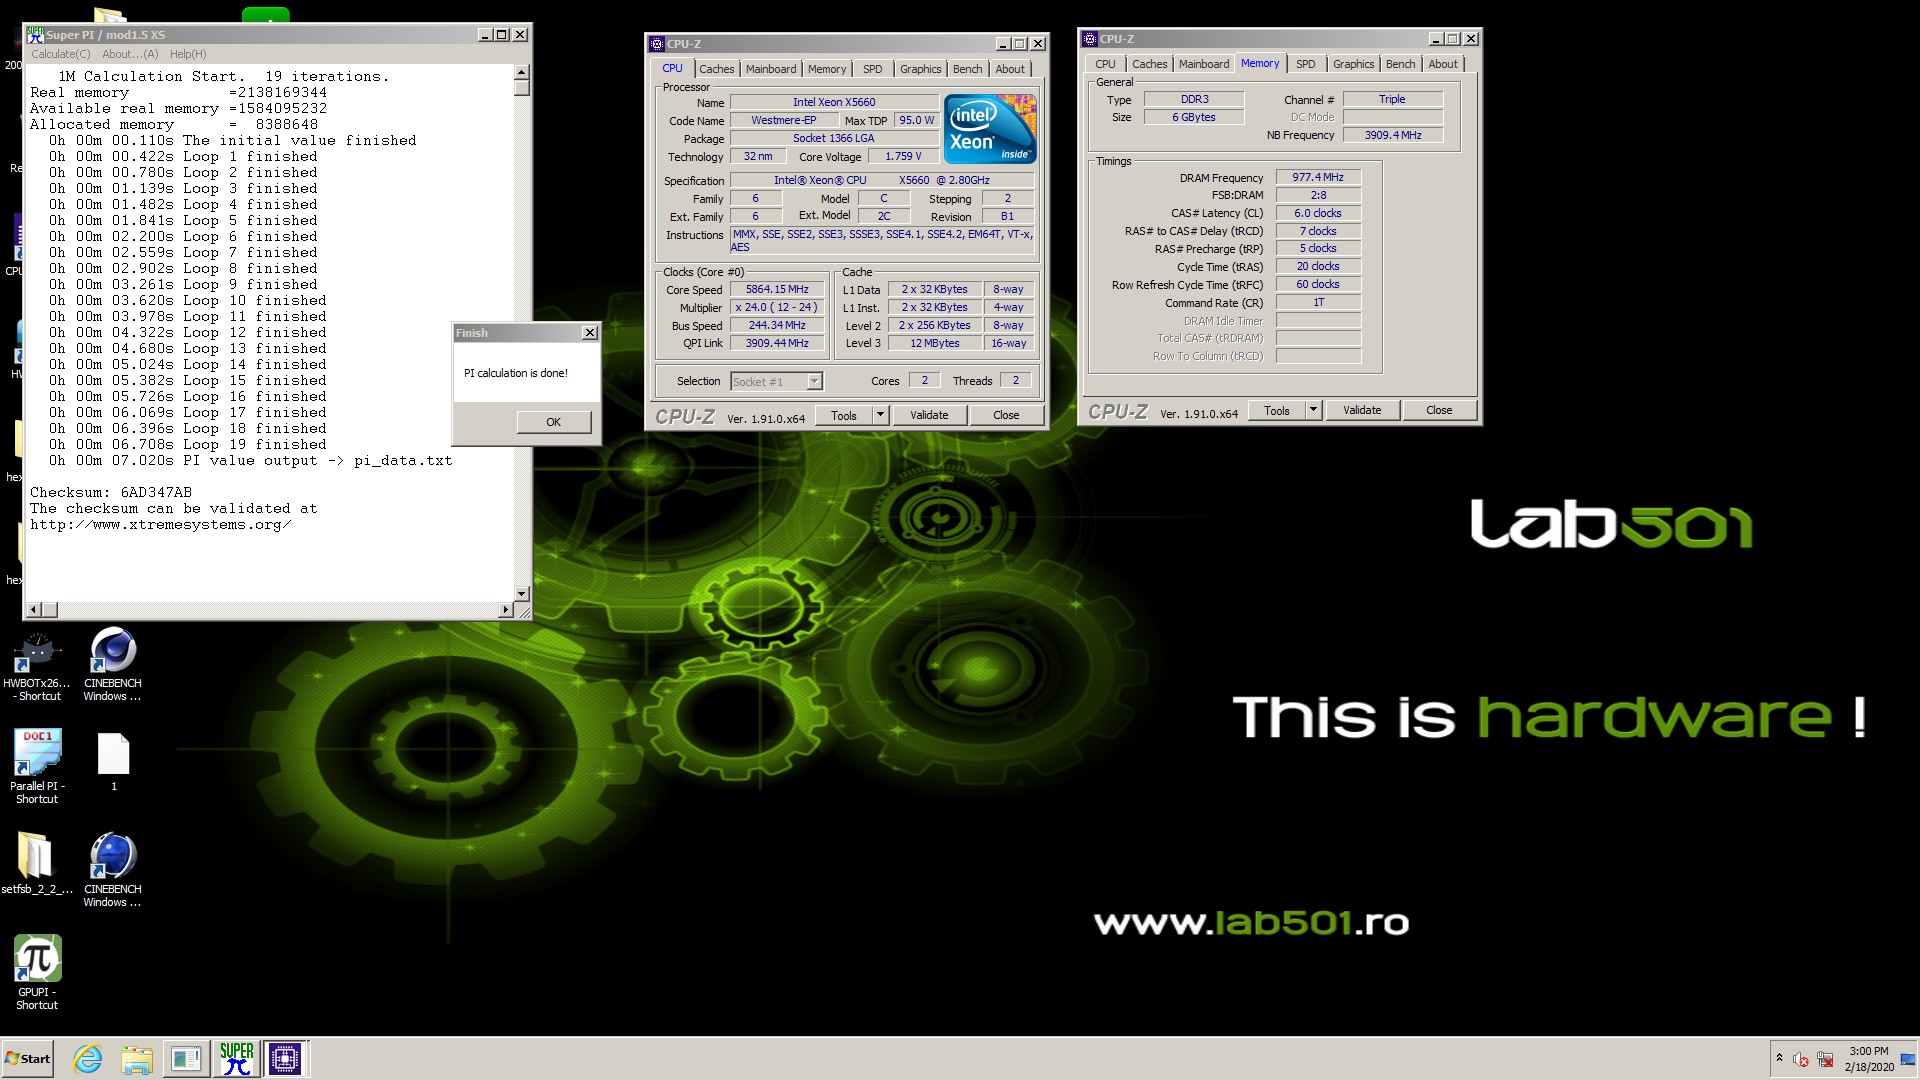This screenshot has height=1080, width=1920.
Task: Open the blank file named 1
Action: [x=113, y=754]
